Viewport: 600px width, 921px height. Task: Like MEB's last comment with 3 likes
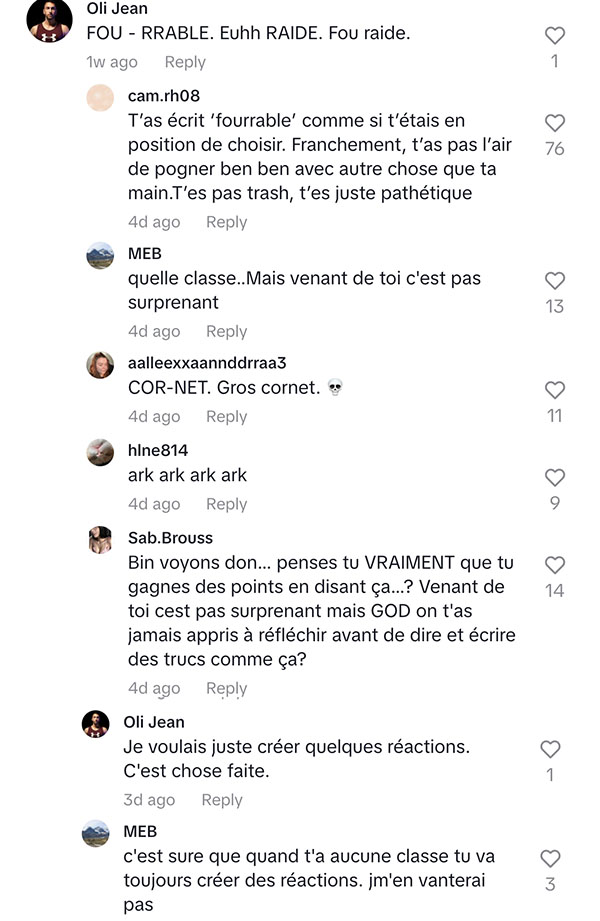pos(550,859)
